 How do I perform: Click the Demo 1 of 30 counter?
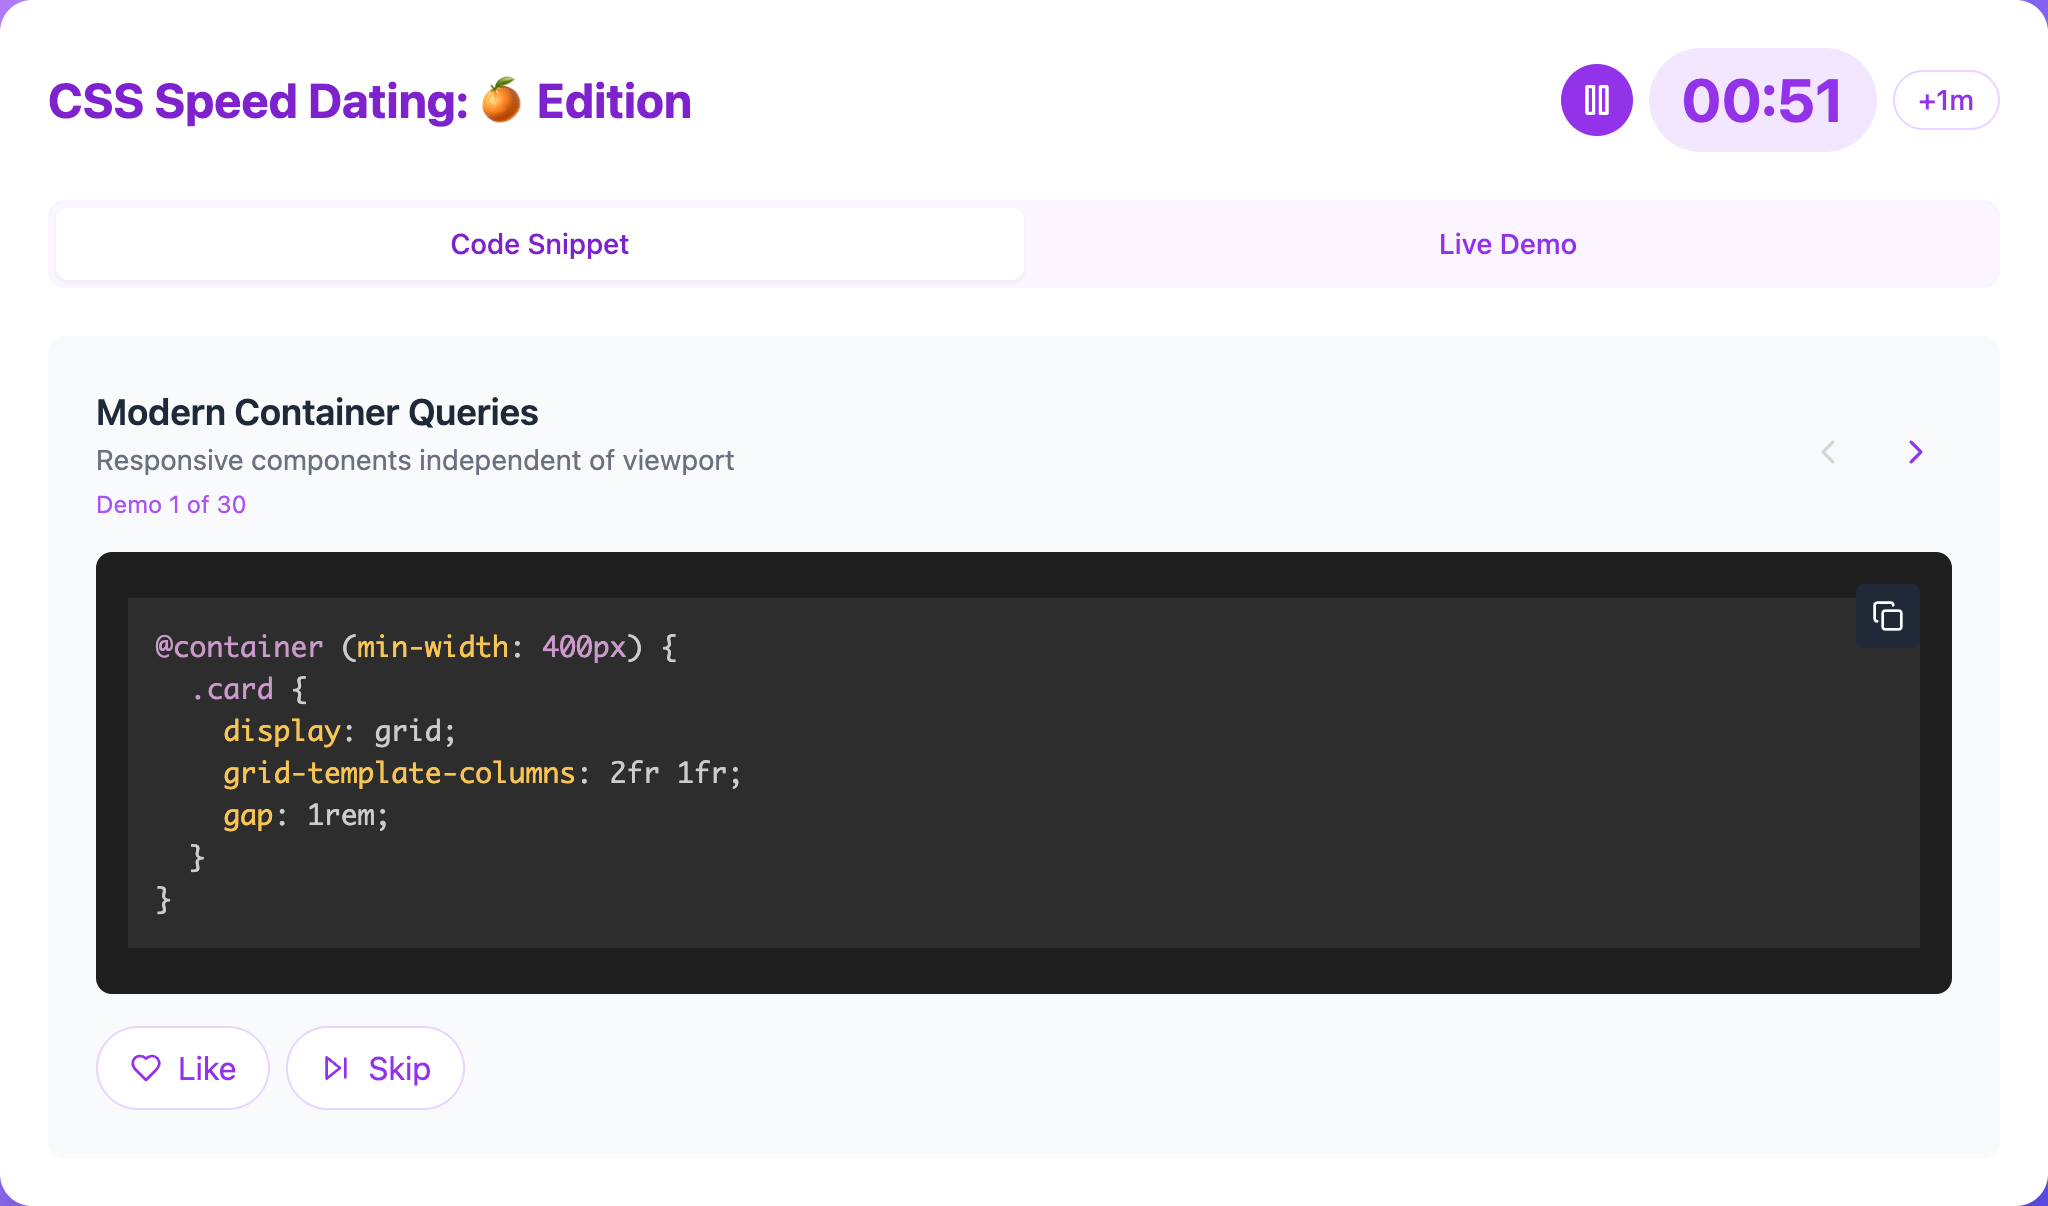(x=171, y=505)
